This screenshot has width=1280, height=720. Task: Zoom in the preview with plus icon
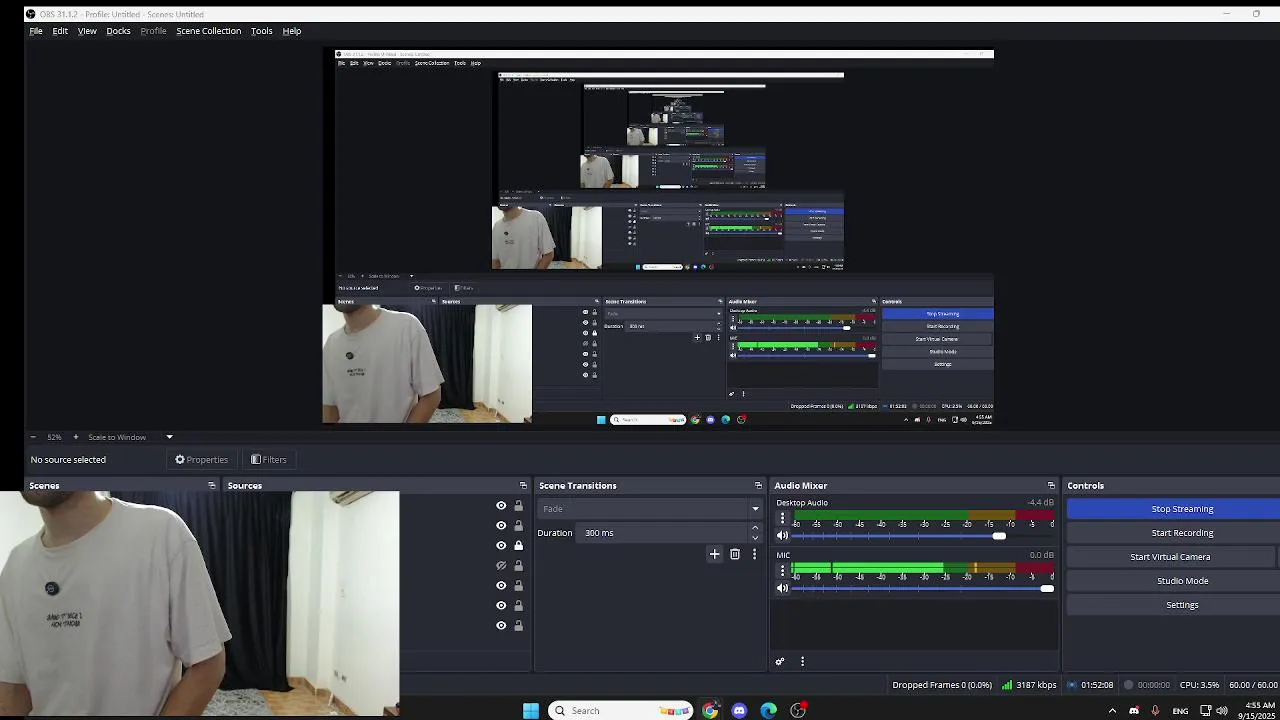(75, 437)
